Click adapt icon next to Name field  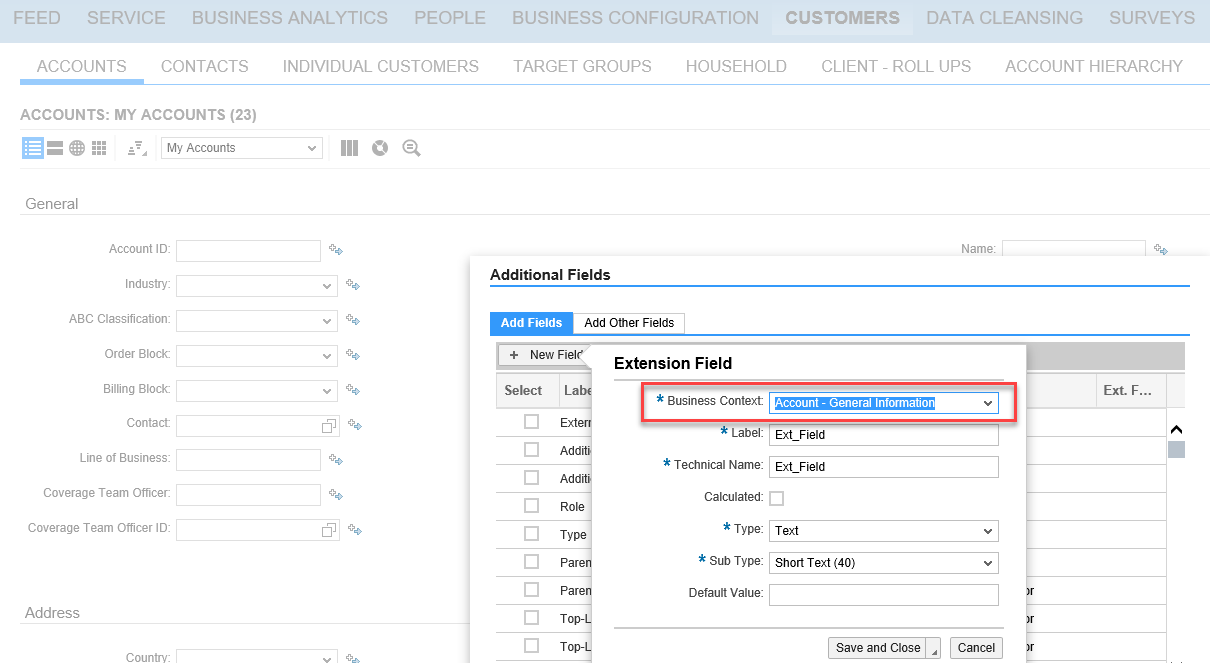tap(1161, 250)
